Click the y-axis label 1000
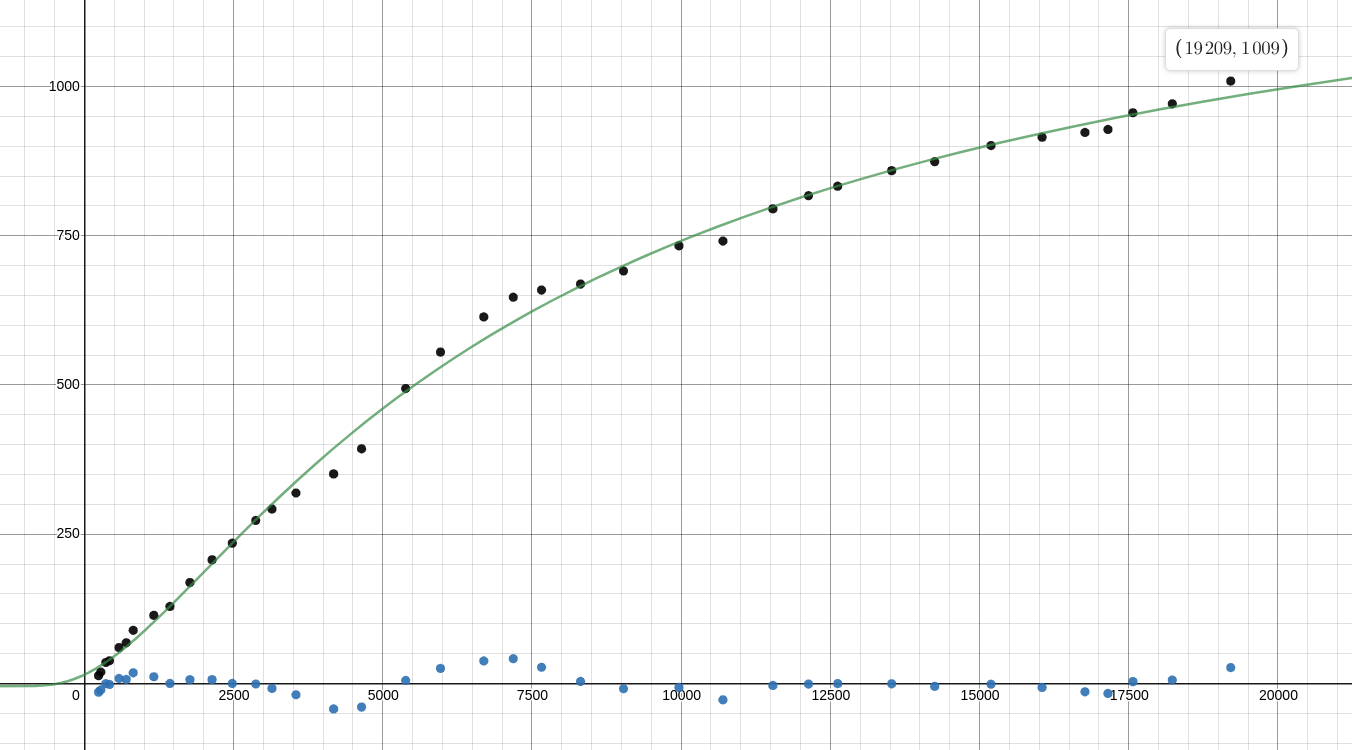Viewport: 1352px width, 750px height. [x=64, y=86]
